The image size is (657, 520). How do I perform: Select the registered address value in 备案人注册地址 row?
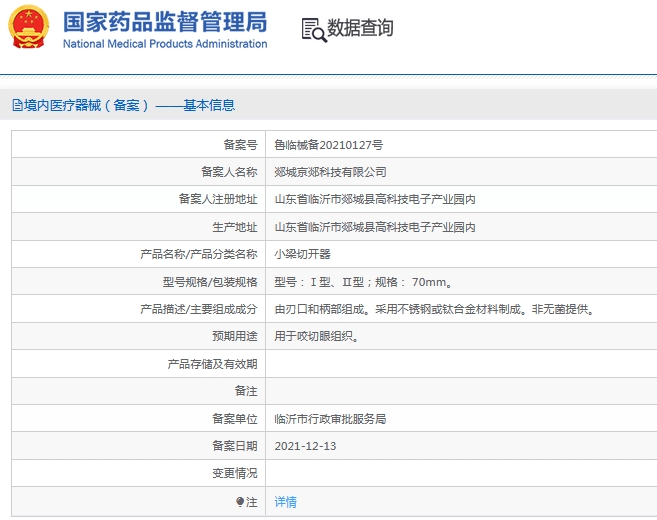pyautogui.click(x=375, y=199)
